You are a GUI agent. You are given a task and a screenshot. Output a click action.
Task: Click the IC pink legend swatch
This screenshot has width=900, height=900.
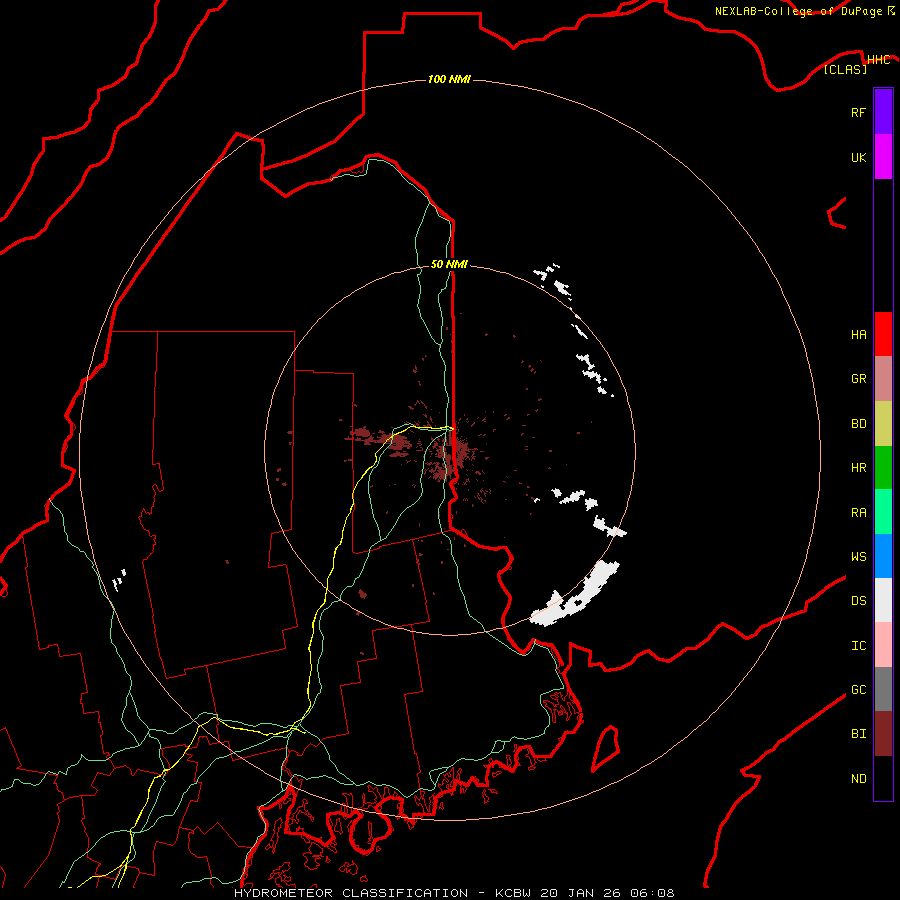coord(883,645)
